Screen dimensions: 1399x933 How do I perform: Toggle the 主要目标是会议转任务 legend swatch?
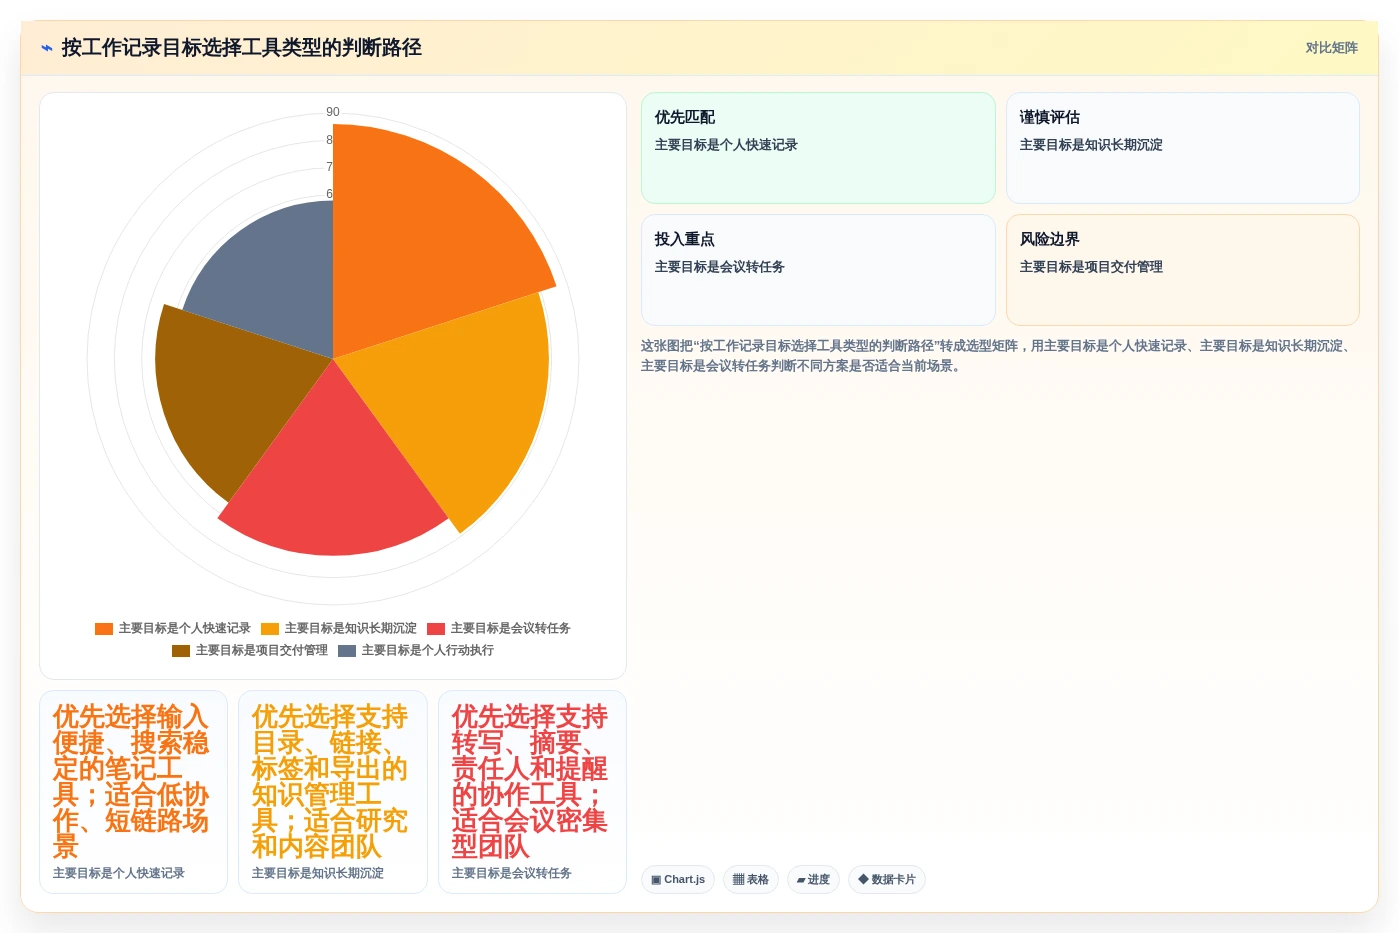tap(436, 629)
